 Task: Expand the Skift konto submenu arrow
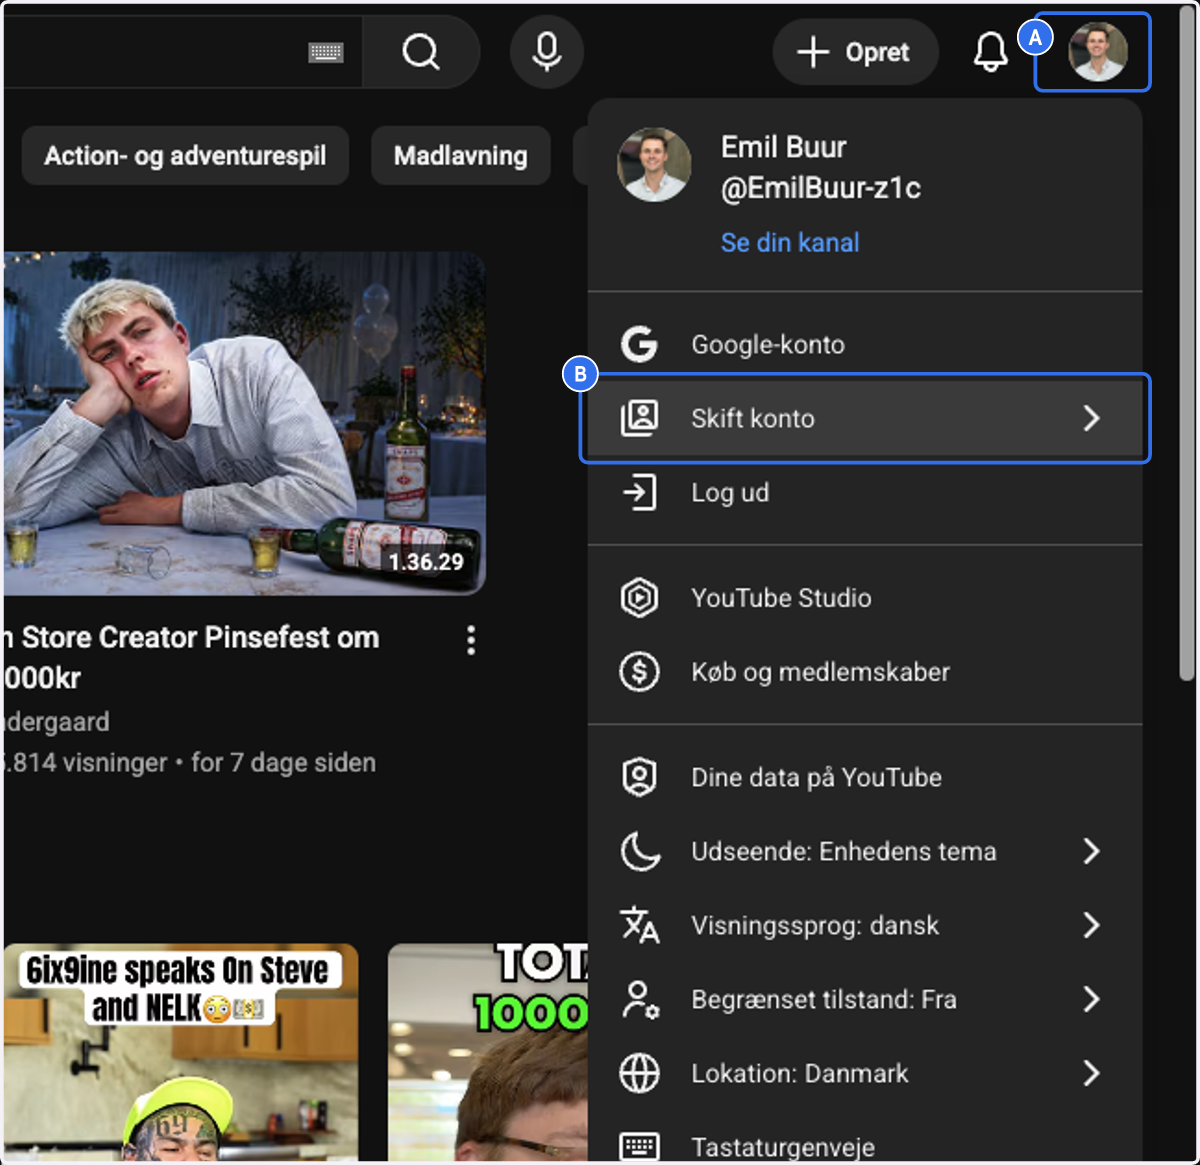[x=1091, y=418]
